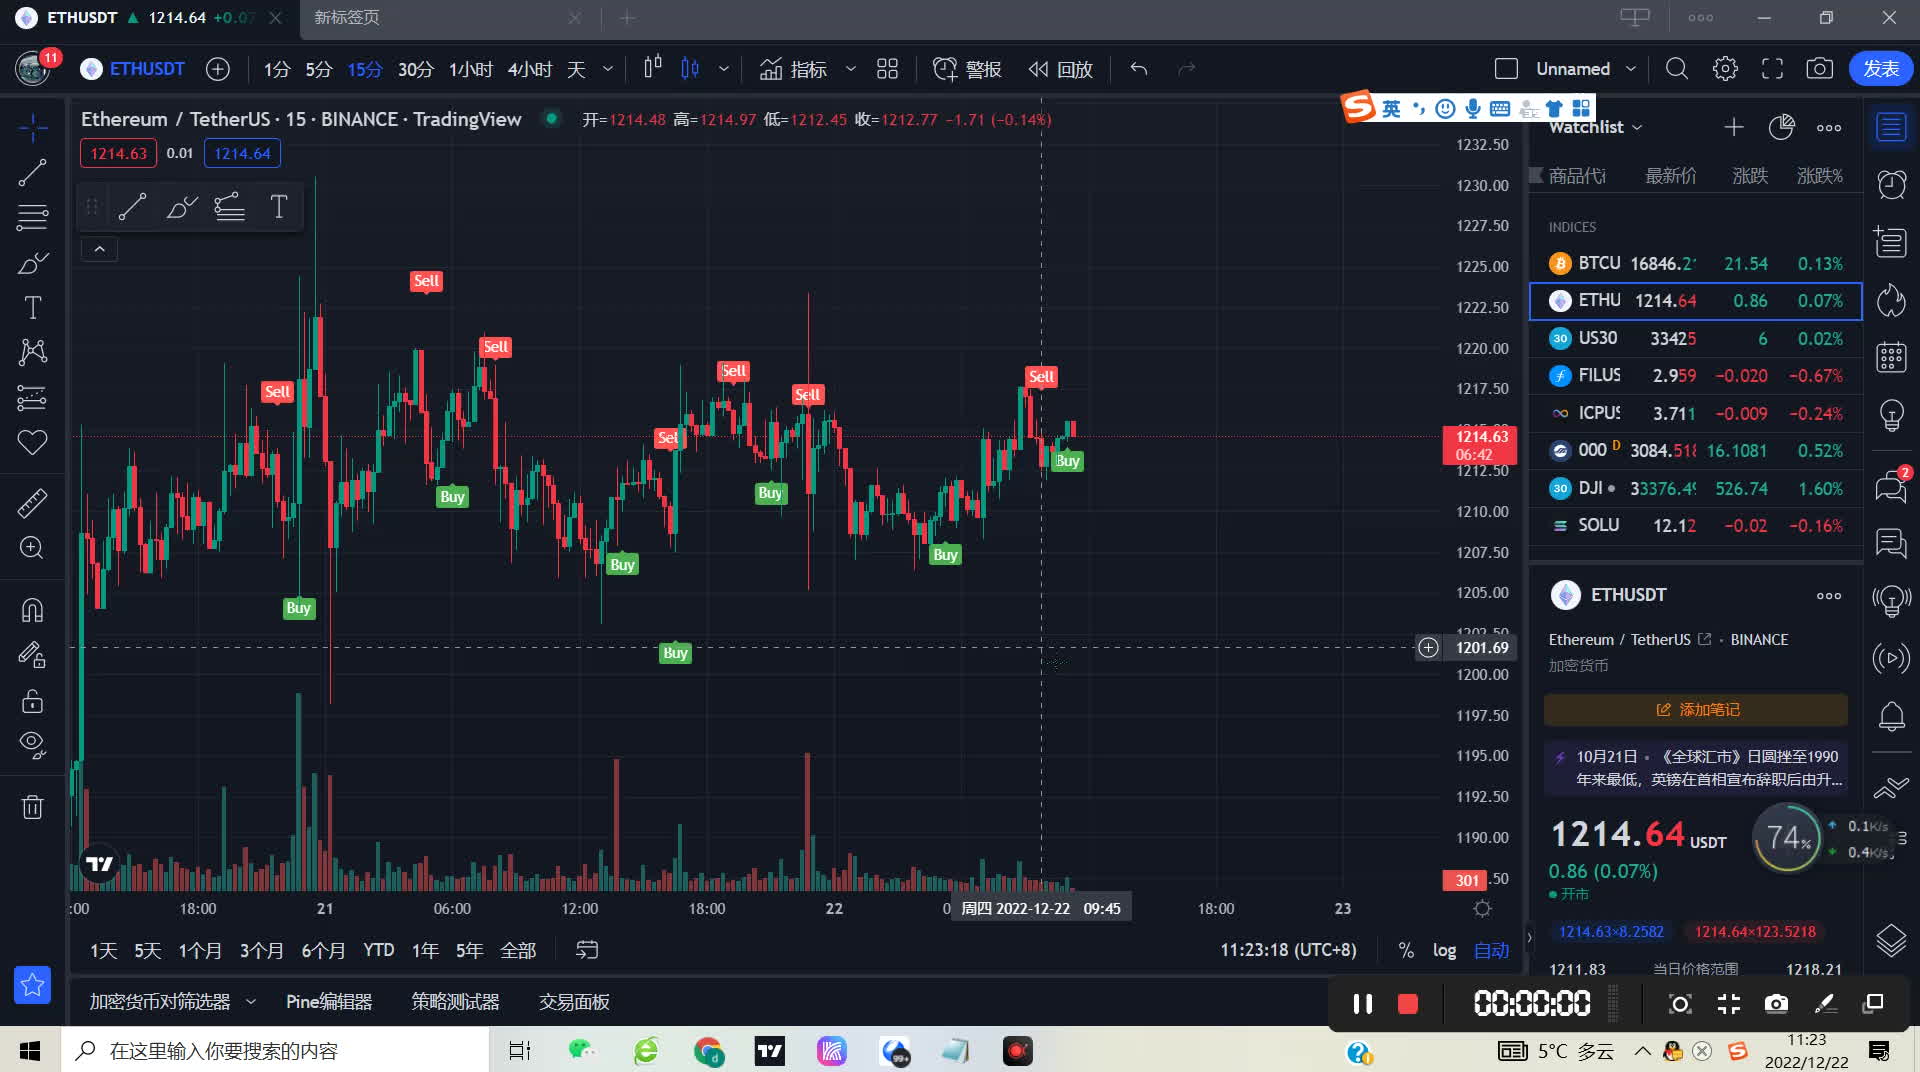Toggle log scale on price axis
This screenshot has width=1920, height=1072.
1444,950
